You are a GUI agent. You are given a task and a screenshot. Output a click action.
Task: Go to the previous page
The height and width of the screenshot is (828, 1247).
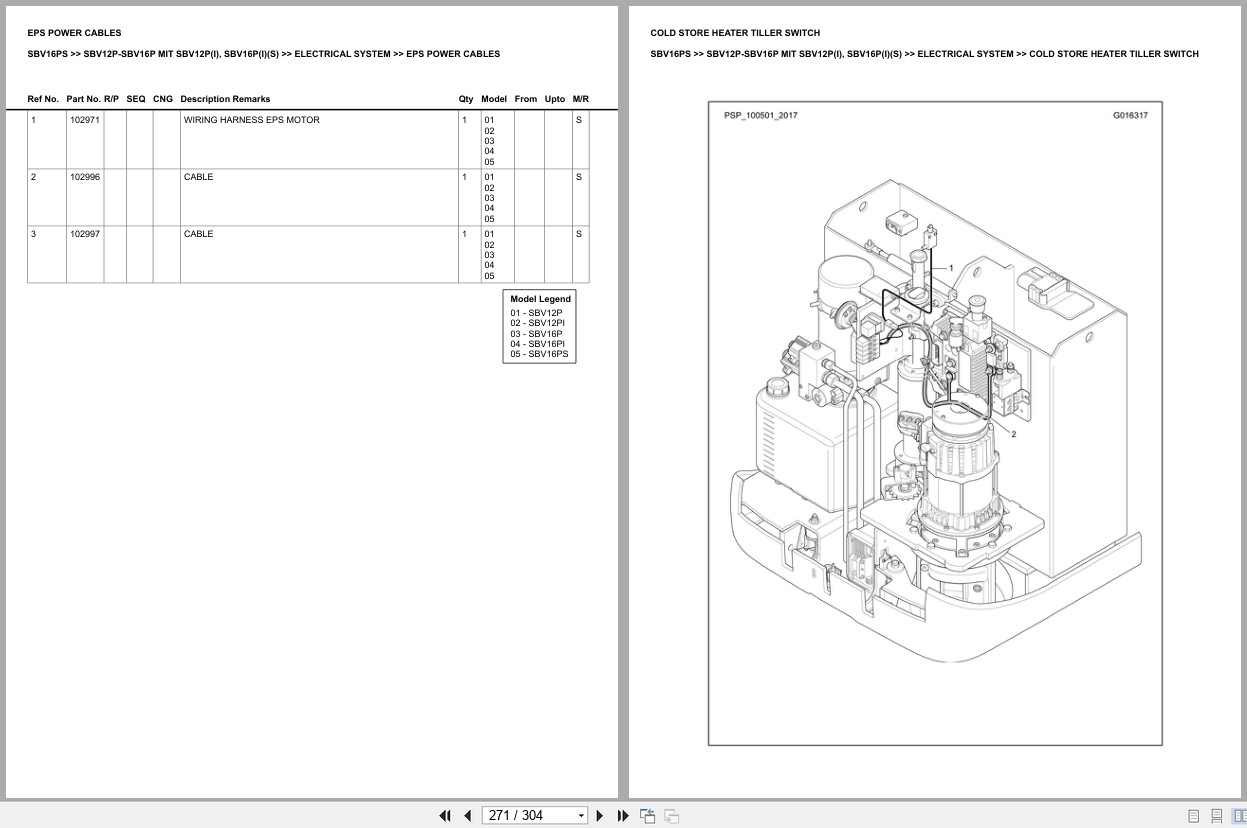467,815
